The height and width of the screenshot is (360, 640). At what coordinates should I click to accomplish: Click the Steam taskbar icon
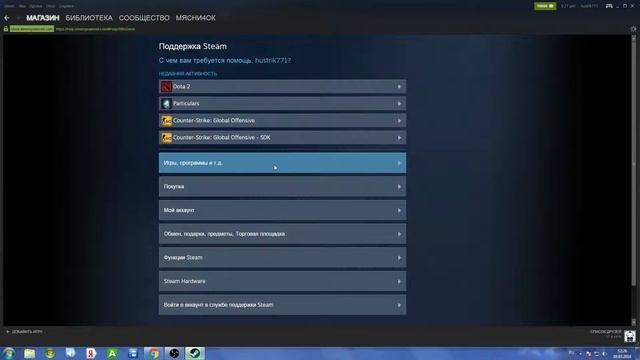pos(195,353)
